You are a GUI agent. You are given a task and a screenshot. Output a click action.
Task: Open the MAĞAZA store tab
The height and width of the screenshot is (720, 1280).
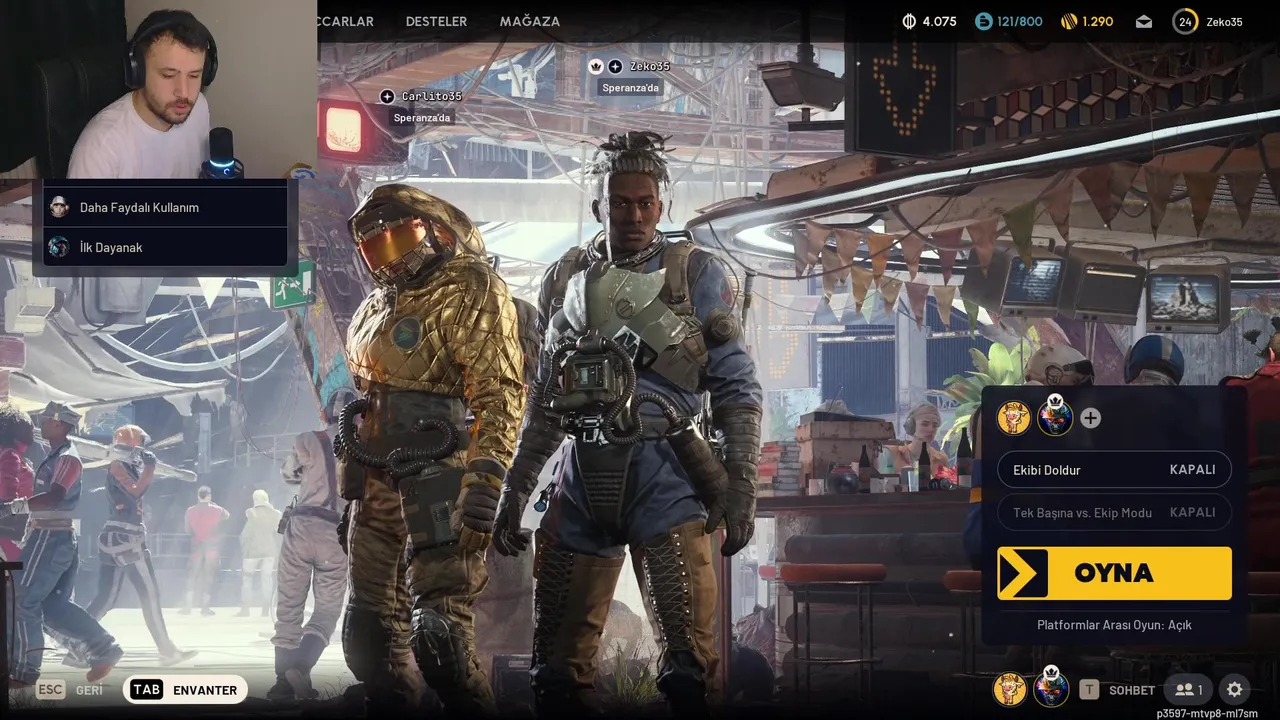(529, 21)
